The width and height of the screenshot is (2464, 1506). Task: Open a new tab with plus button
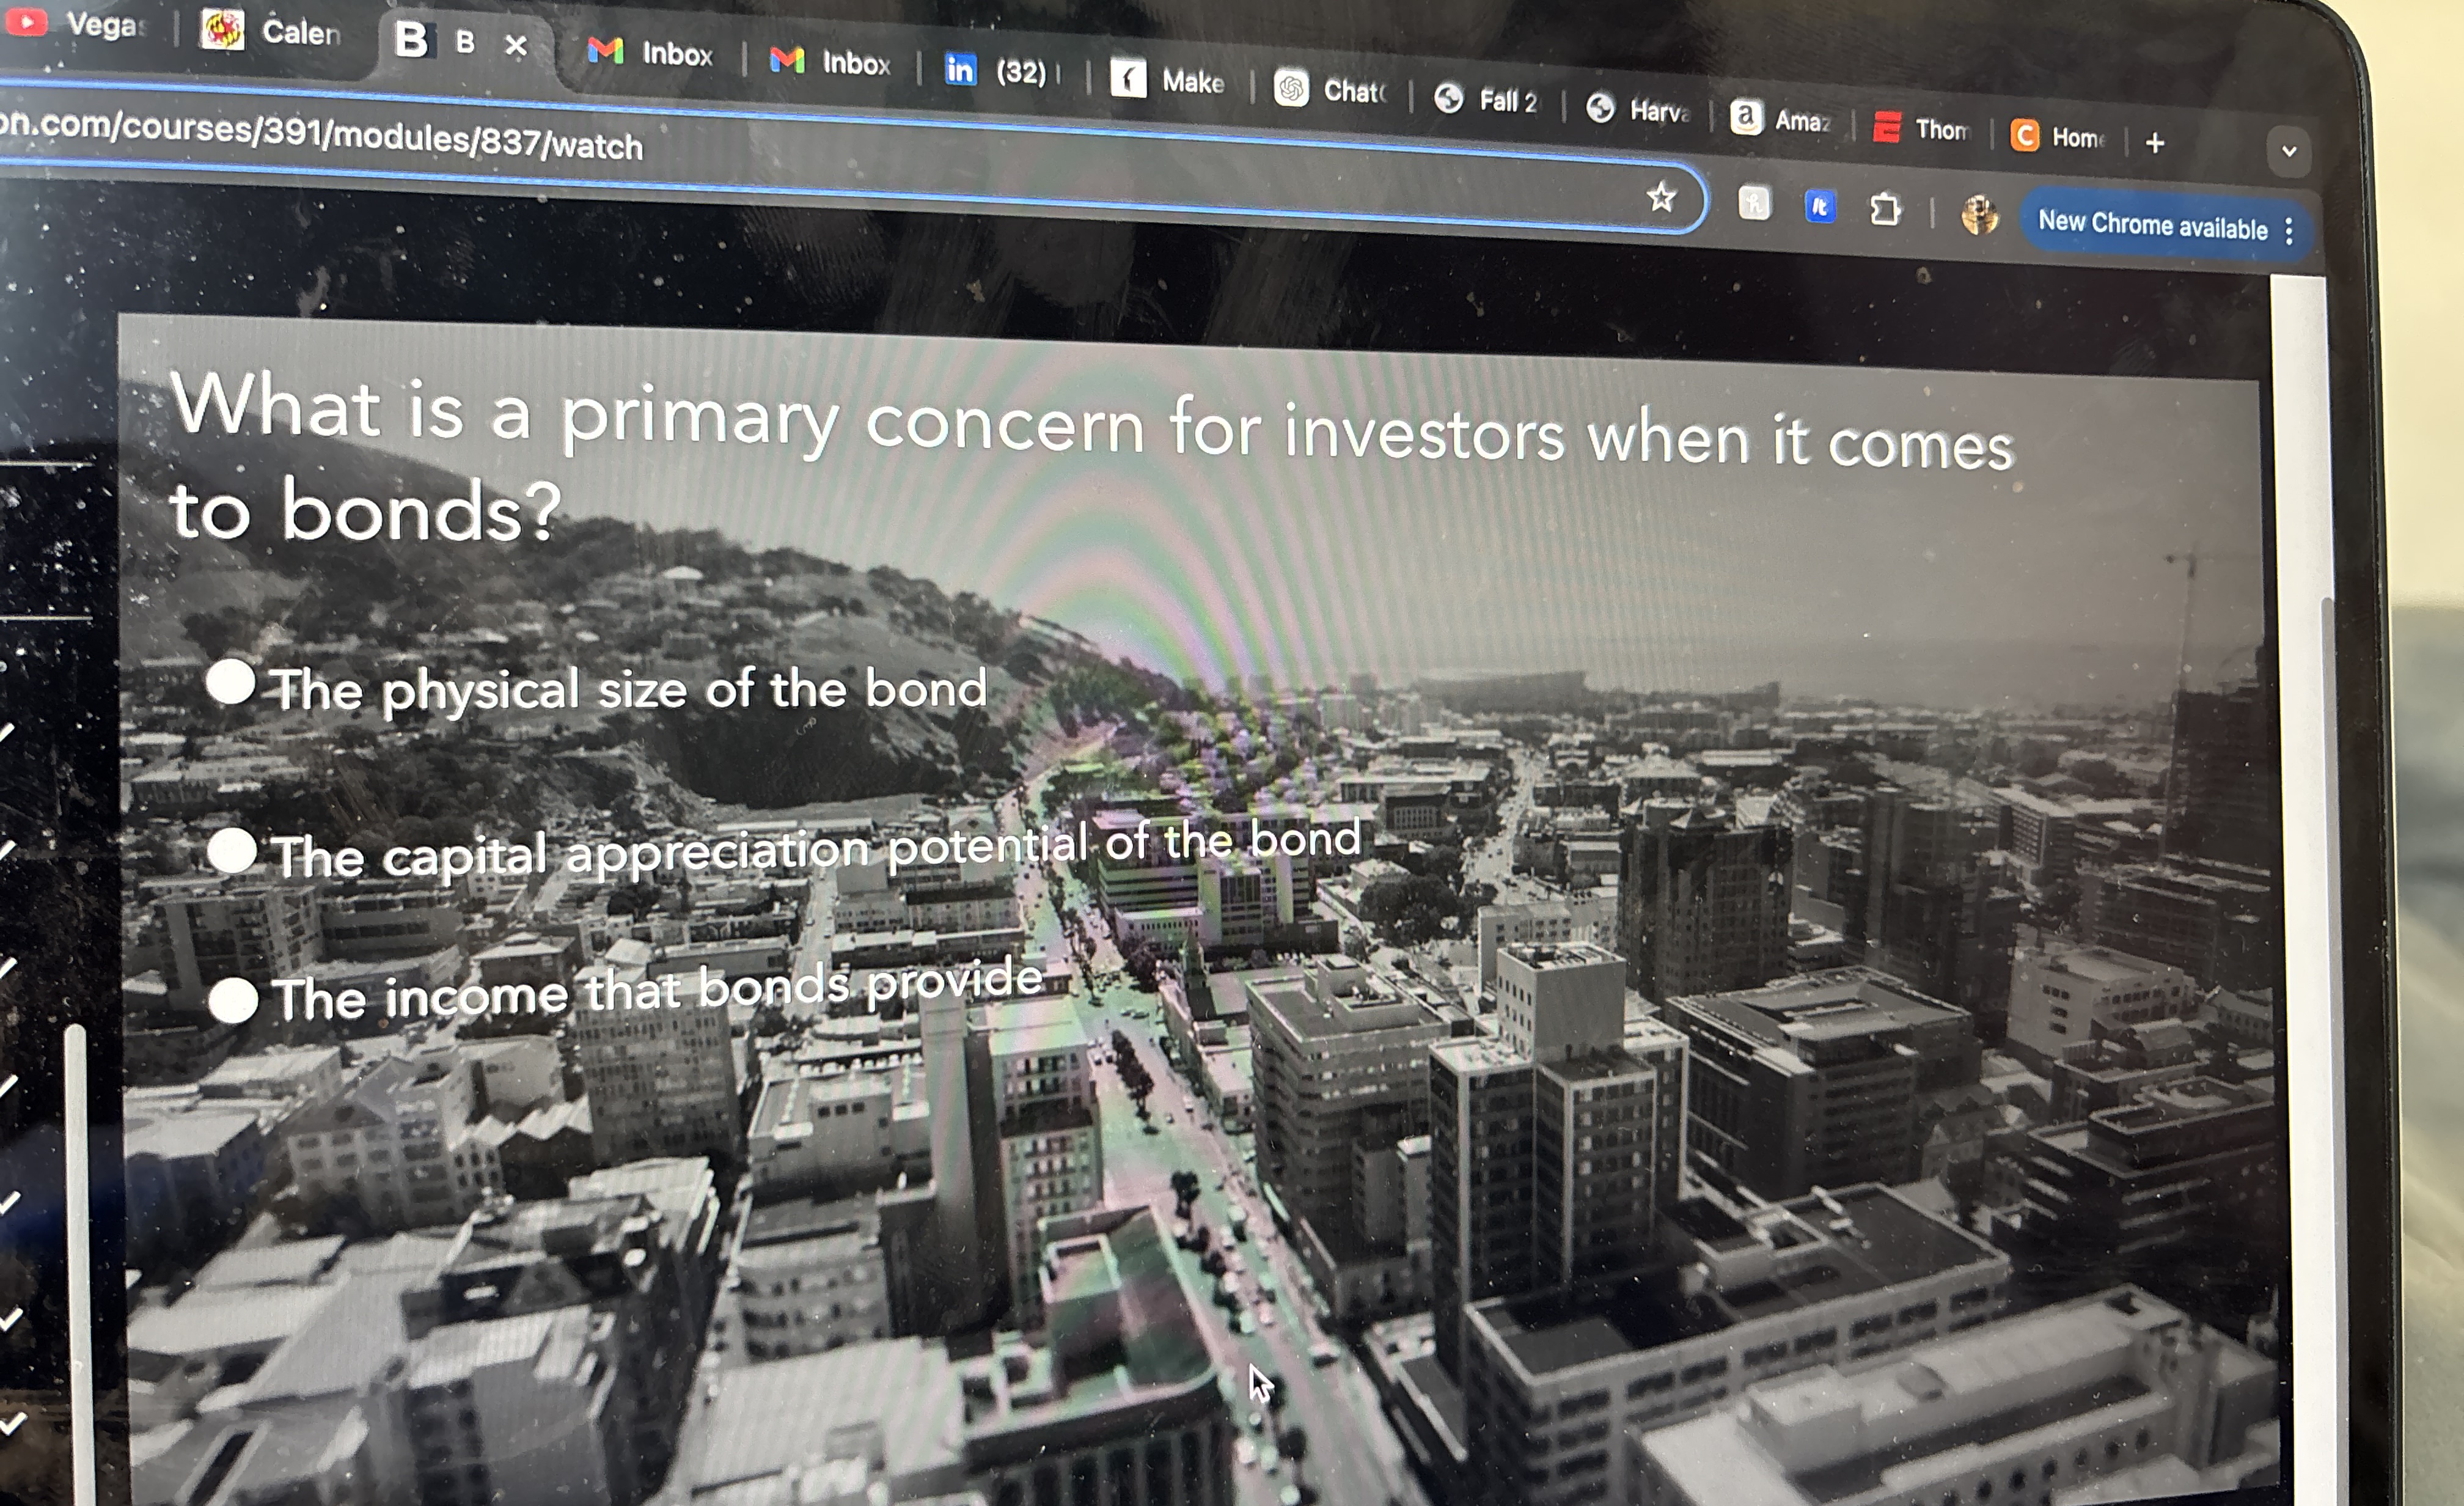[2155, 143]
